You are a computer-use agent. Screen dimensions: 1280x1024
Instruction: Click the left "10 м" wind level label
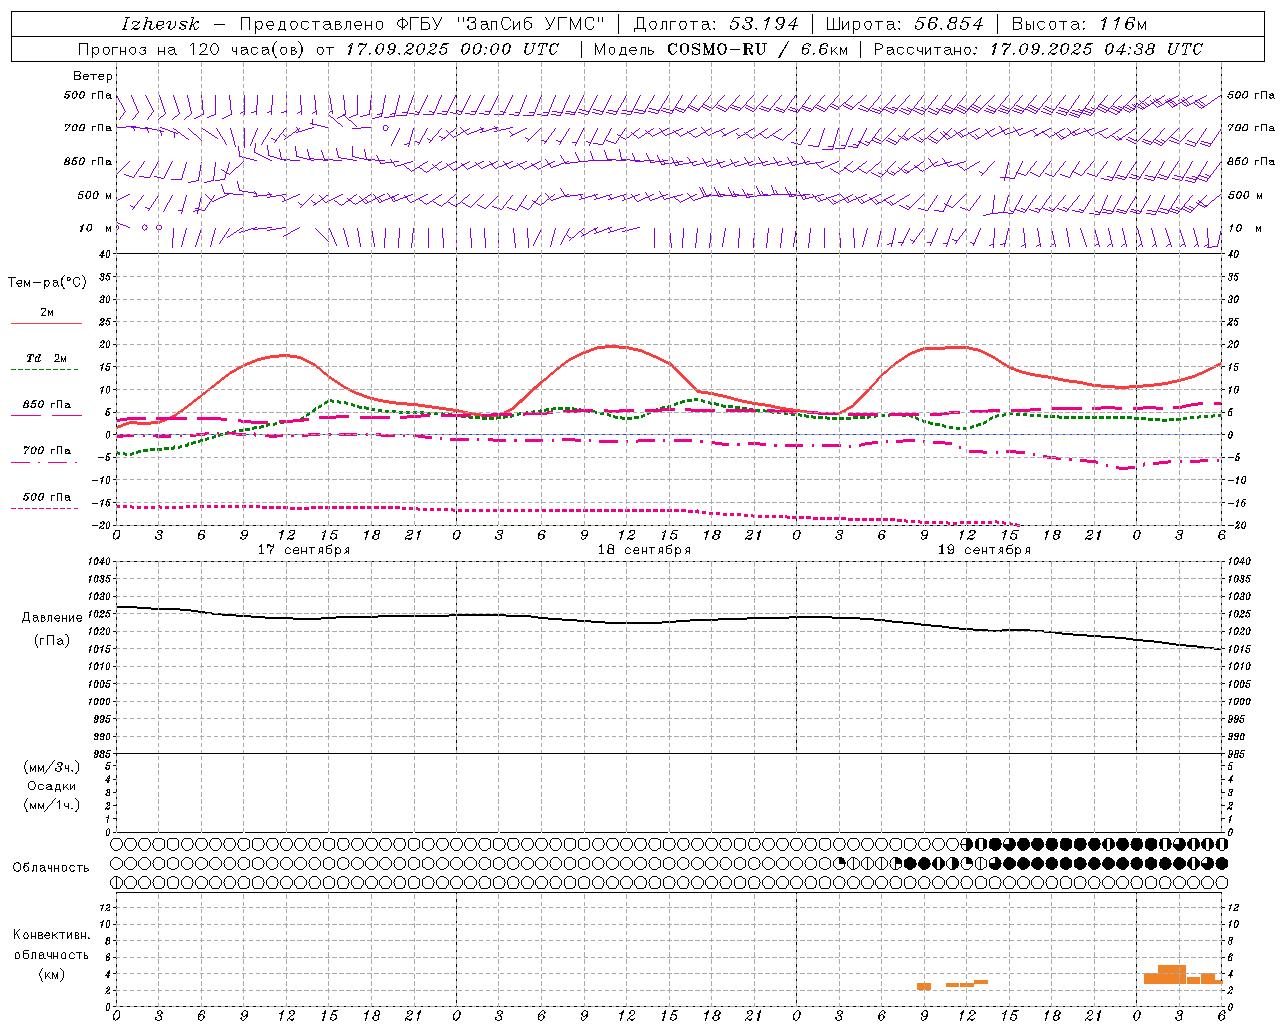[x=95, y=228]
